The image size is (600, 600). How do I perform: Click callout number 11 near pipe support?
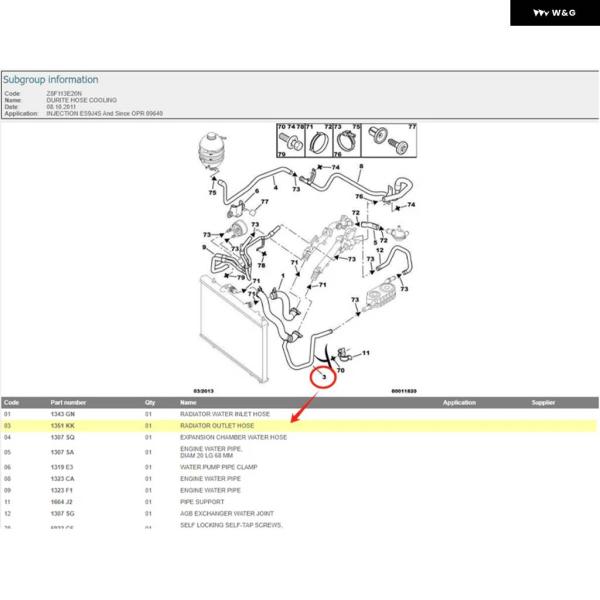click(x=365, y=353)
